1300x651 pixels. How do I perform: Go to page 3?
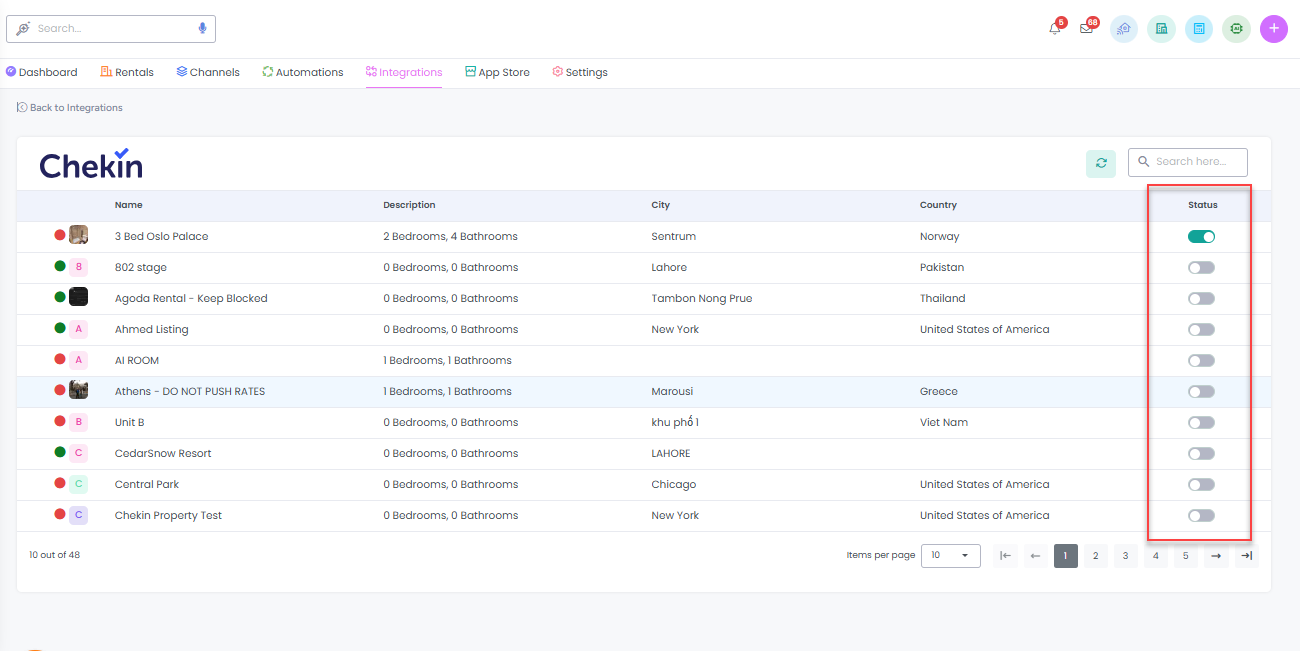pyautogui.click(x=1126, y=556)
